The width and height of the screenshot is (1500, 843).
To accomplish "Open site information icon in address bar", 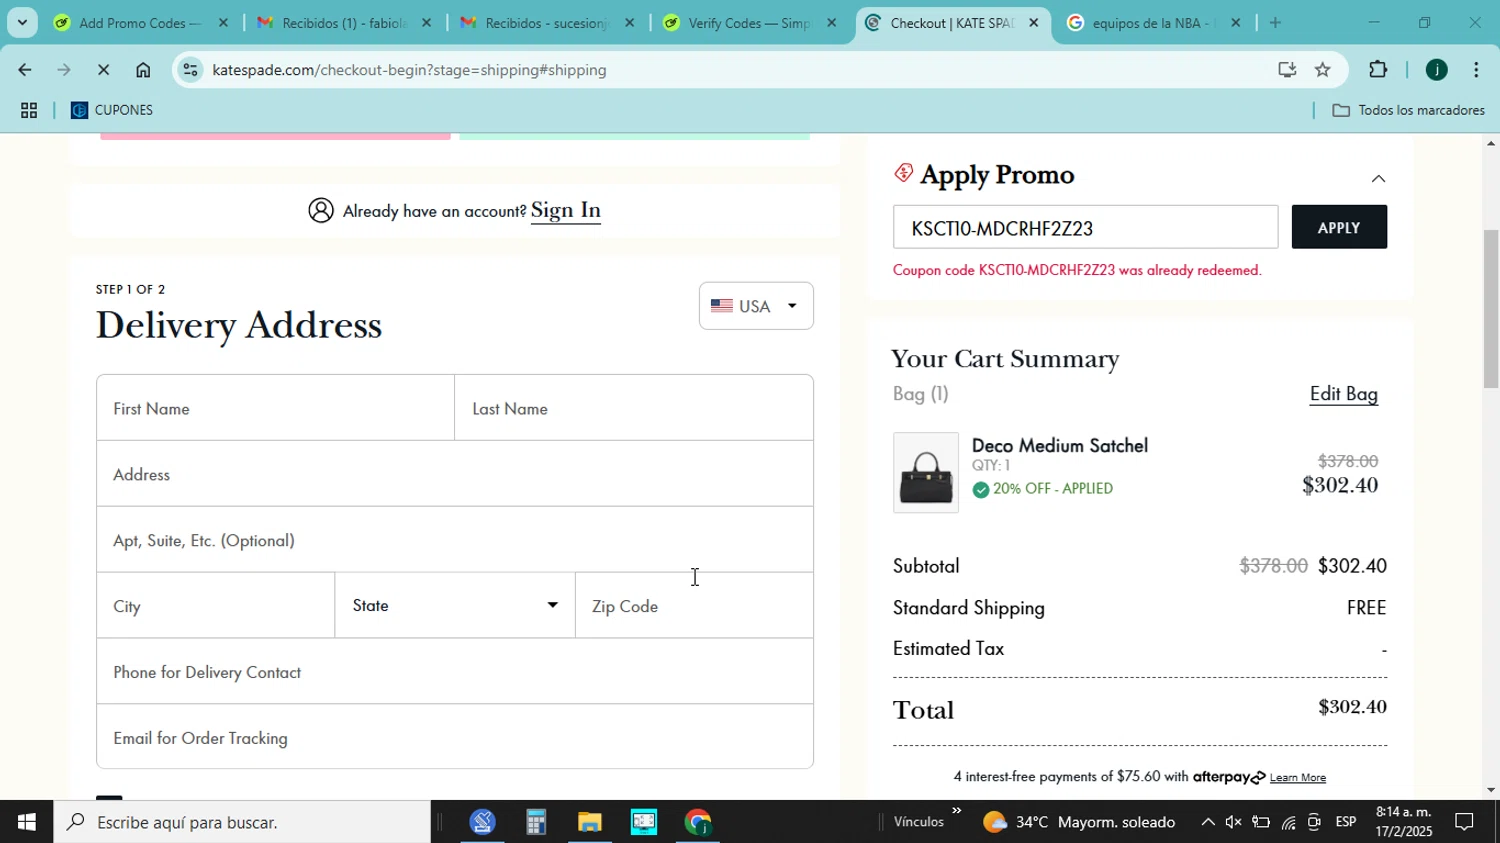I will [190, 70].
